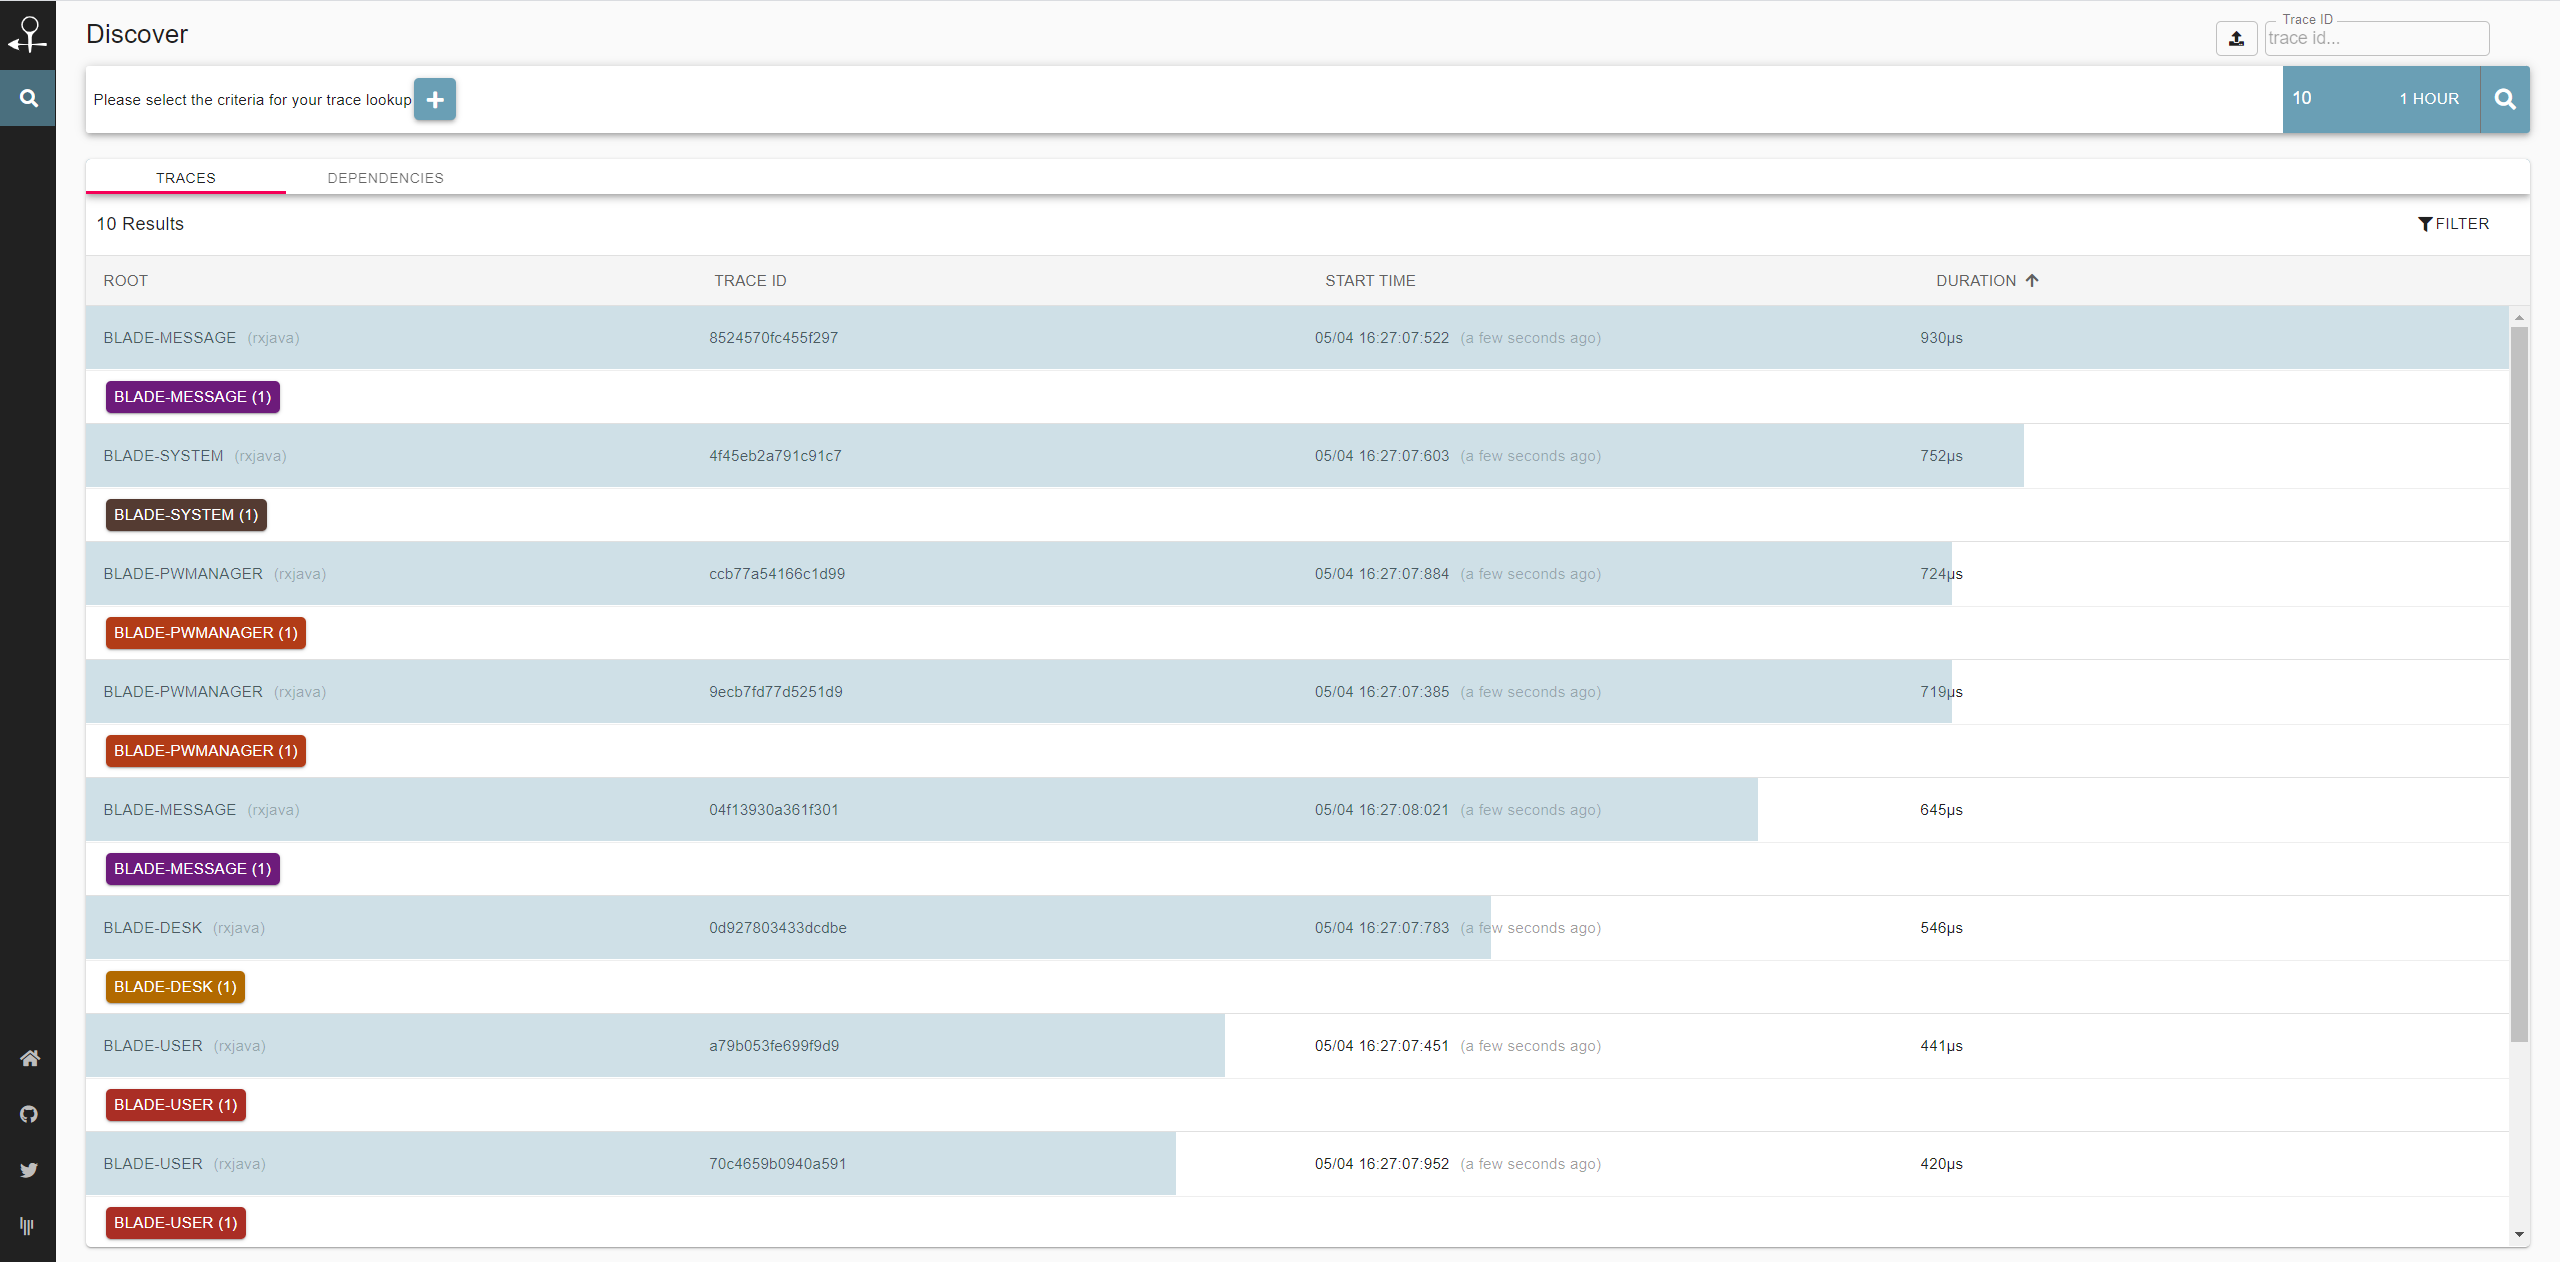Add a search criterion with plus button

point(435,99)
